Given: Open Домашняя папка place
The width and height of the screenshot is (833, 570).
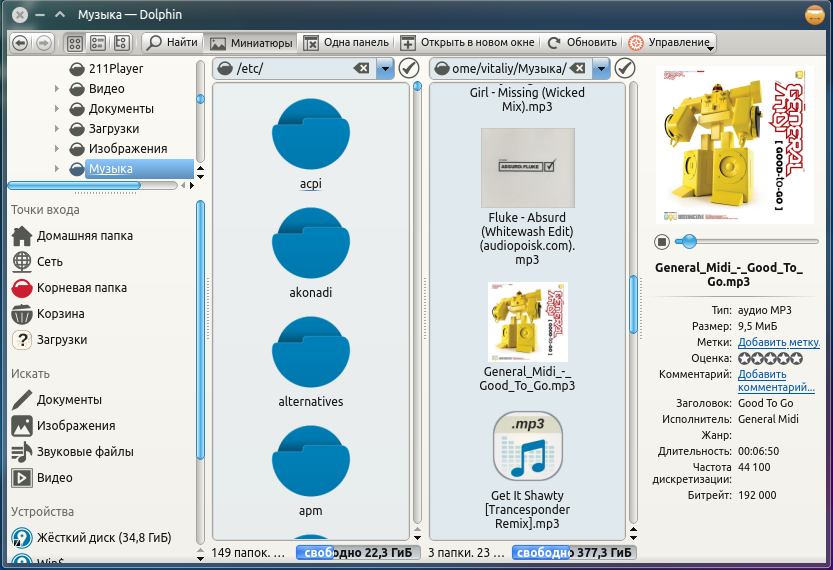Looking at the screenshot, I should pos(72,236).
